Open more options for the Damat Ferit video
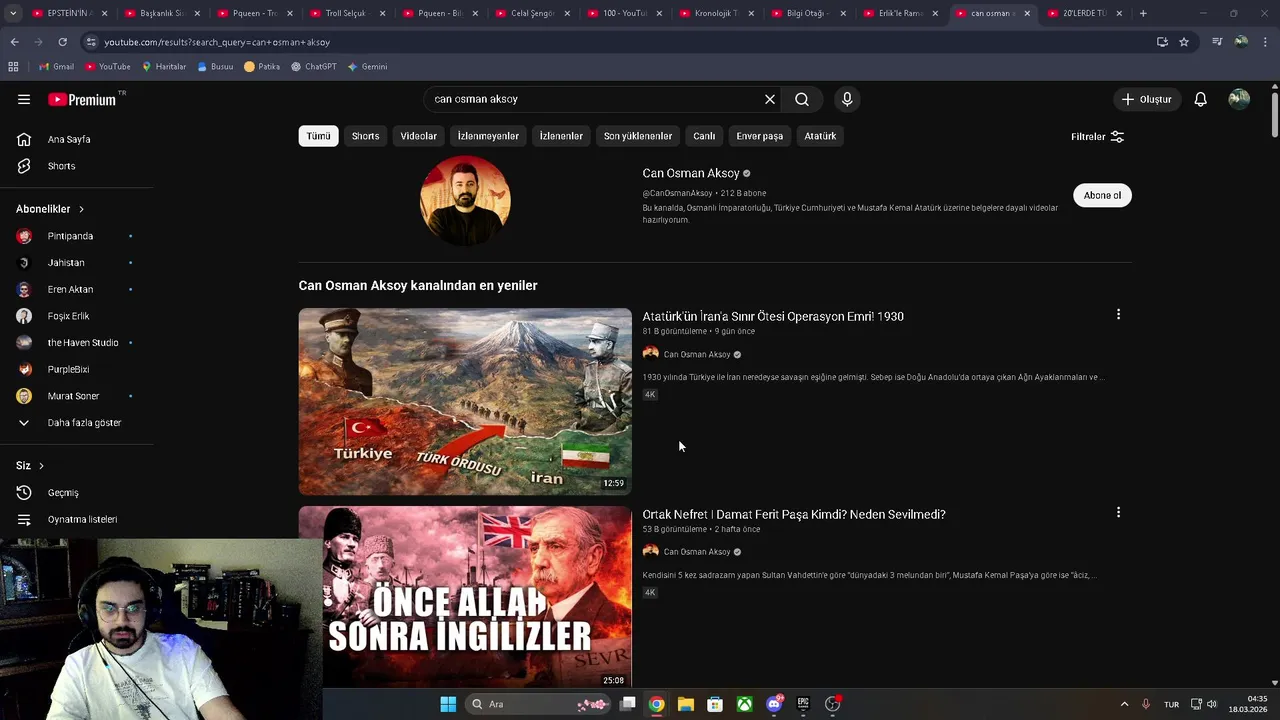This screenshot has width=1280, height=720. coord(1118,512)
